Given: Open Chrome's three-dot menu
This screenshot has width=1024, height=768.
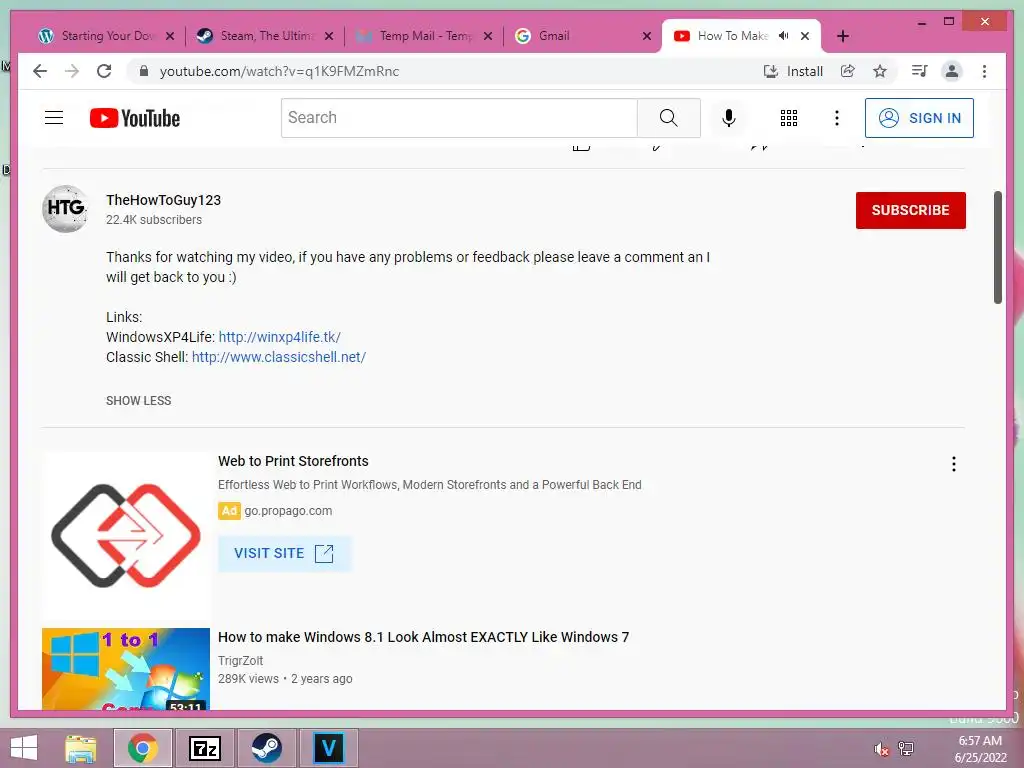Looking at the screenshot, I should point(984,71).
